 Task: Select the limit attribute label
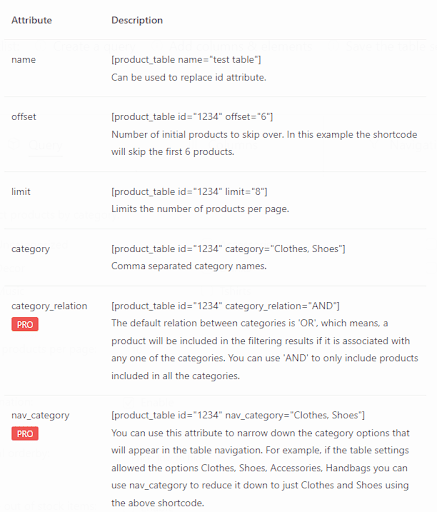click(21, 192)
